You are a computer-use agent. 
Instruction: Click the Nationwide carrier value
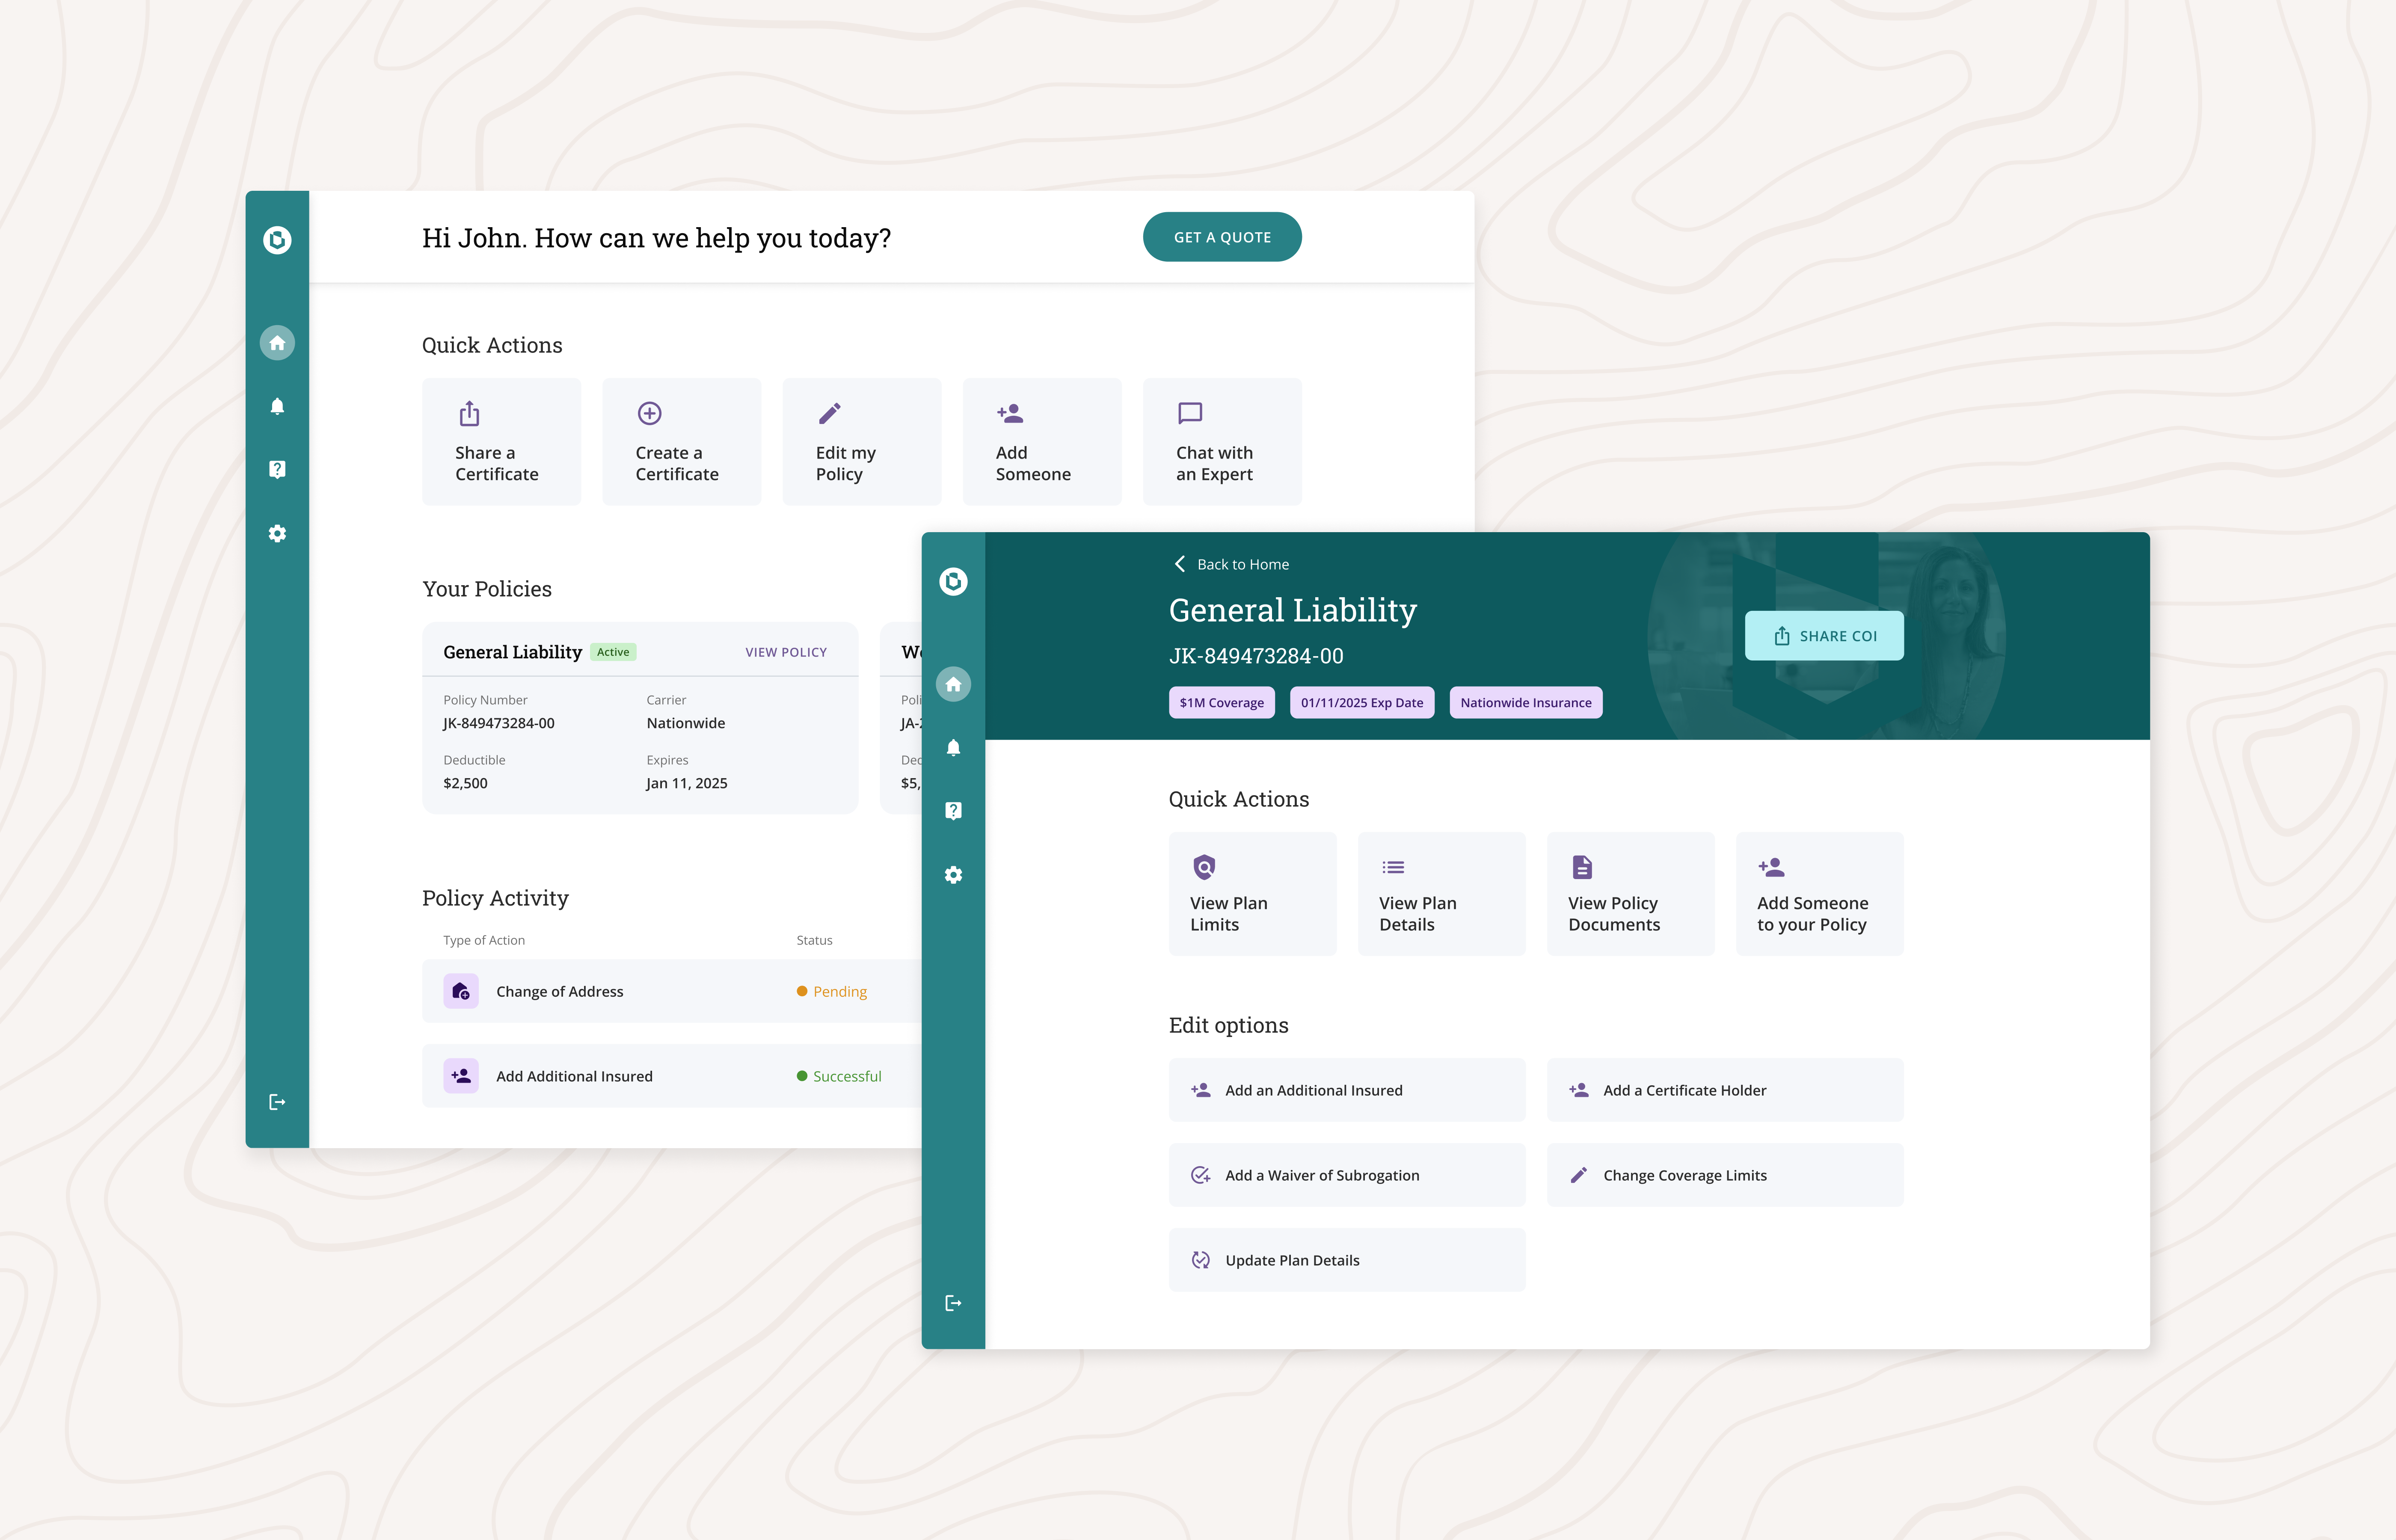(686, 723)
